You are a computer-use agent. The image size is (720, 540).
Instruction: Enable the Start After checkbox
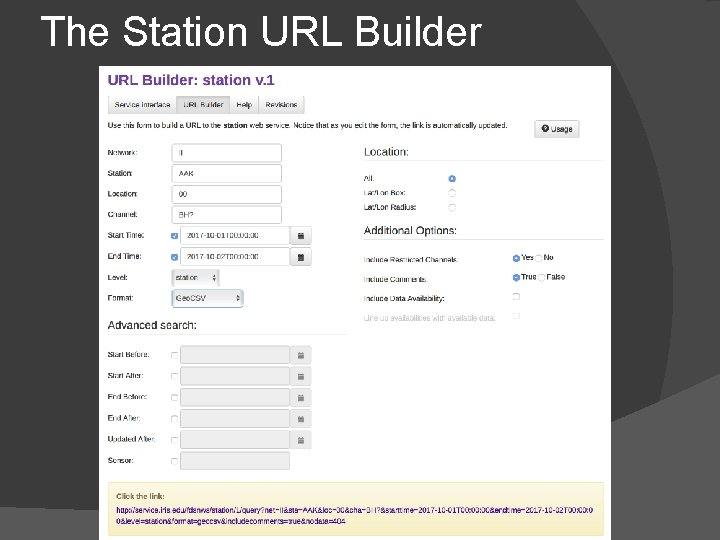click(174, 376)
